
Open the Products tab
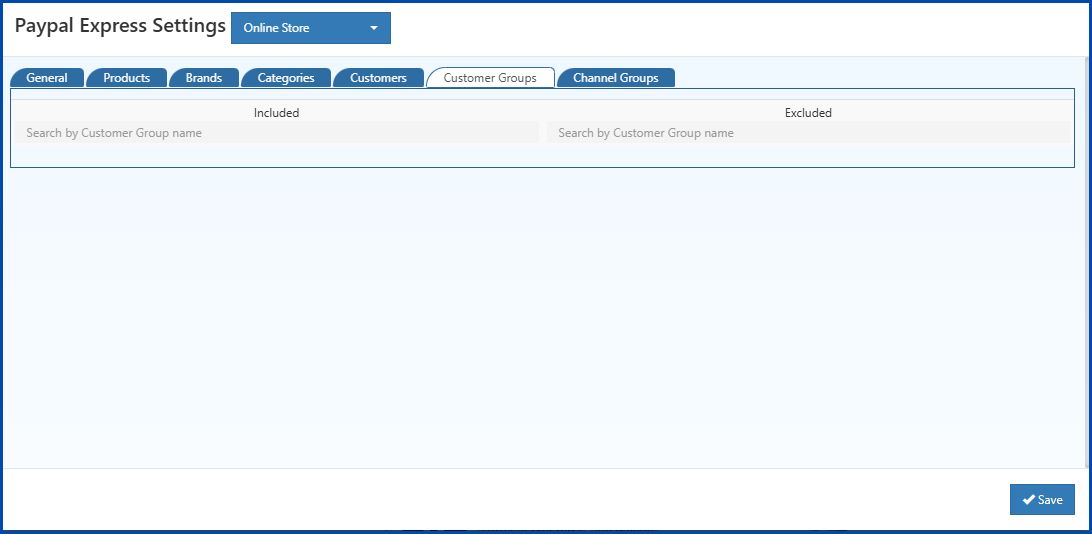pyautogui.click(x=127, y=78)
